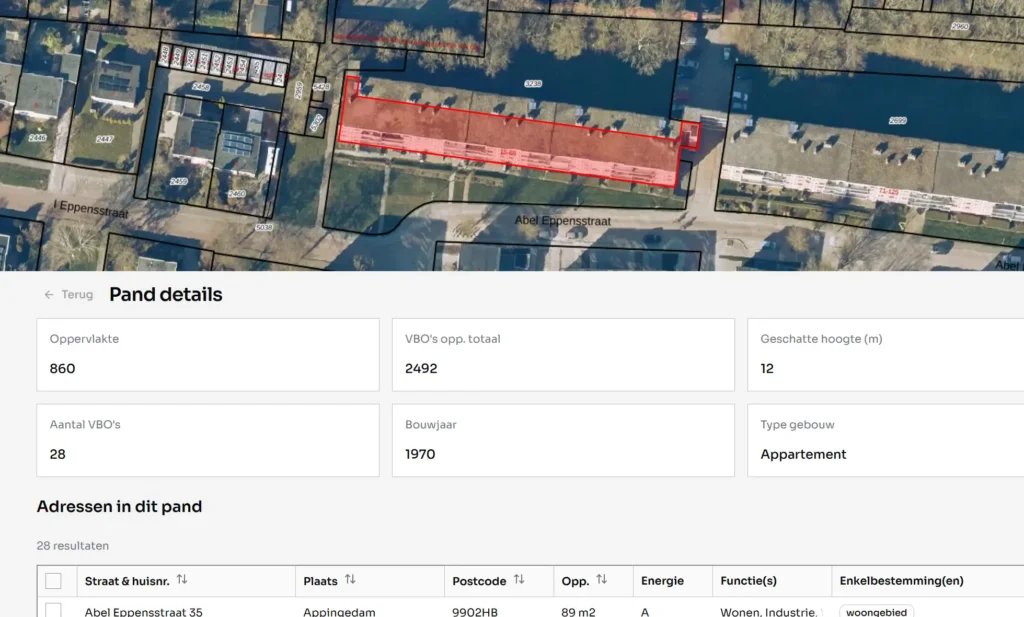Image resolution: width=1024 pixels, height=617 pixels.
Task: Click the Plaats sort arrows icon
Action: click(x=350, y=580)
